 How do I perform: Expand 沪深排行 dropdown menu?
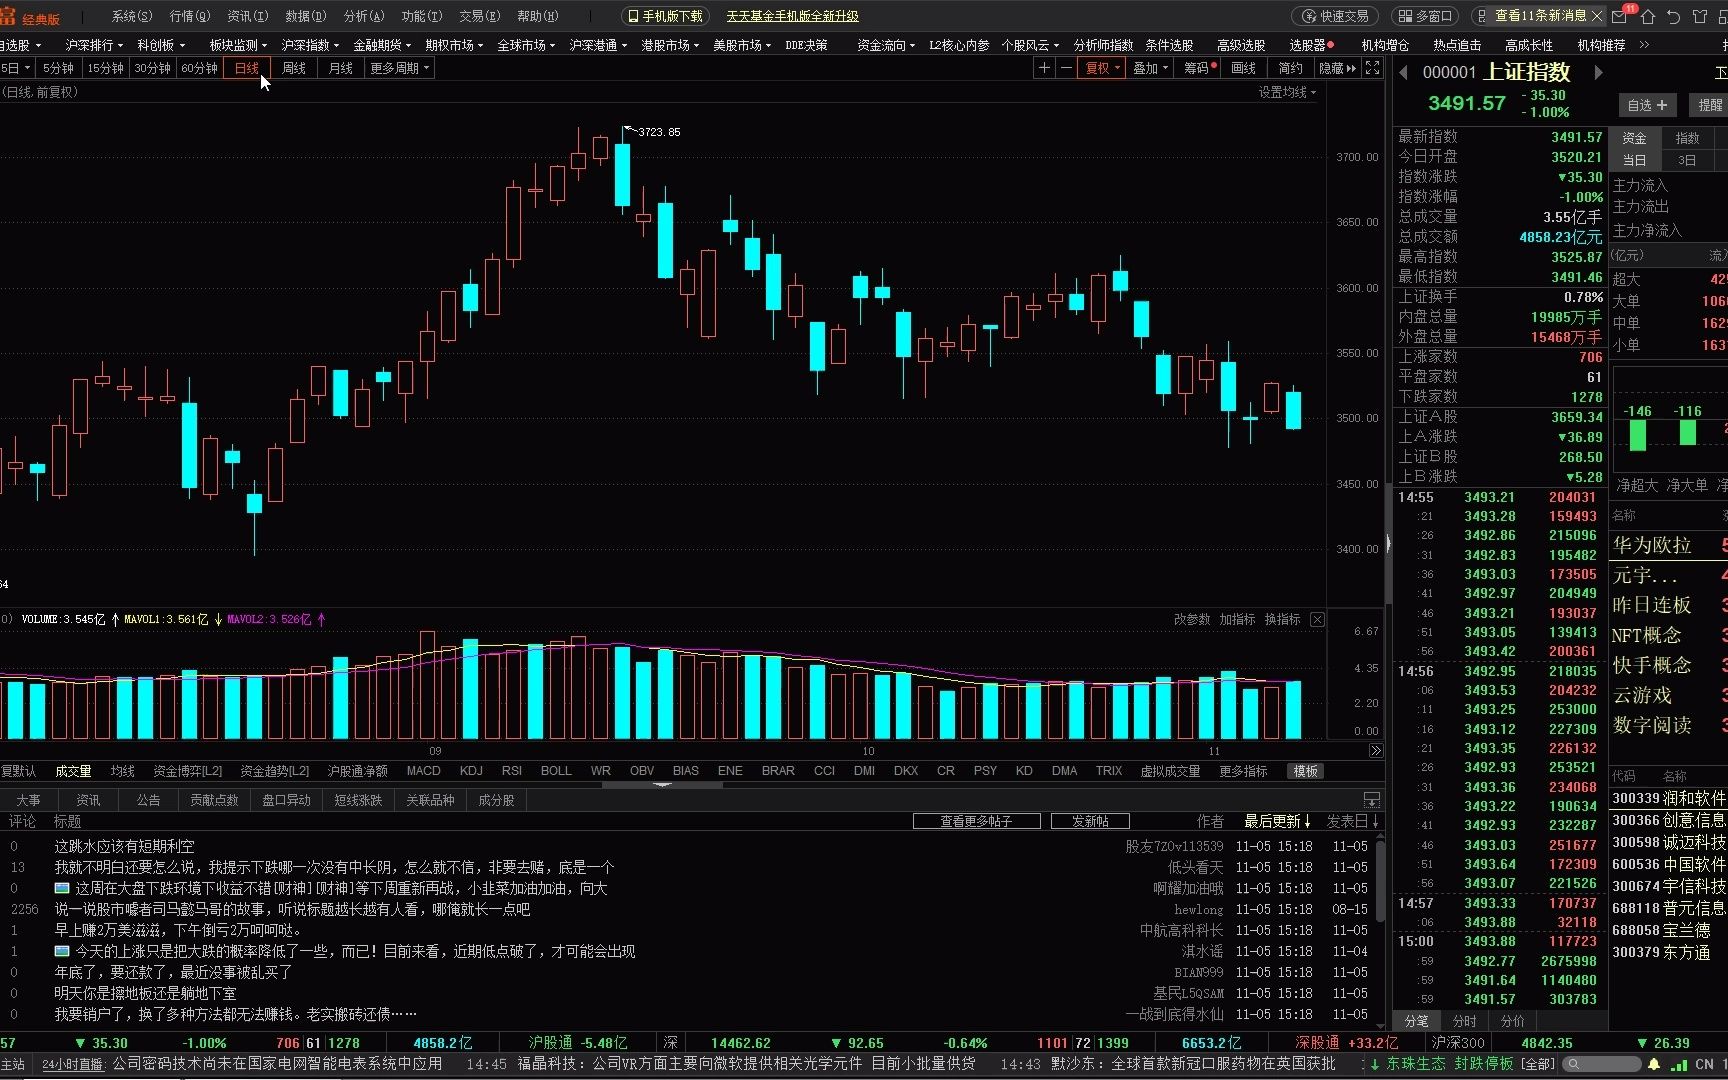[x=94, y=45]
